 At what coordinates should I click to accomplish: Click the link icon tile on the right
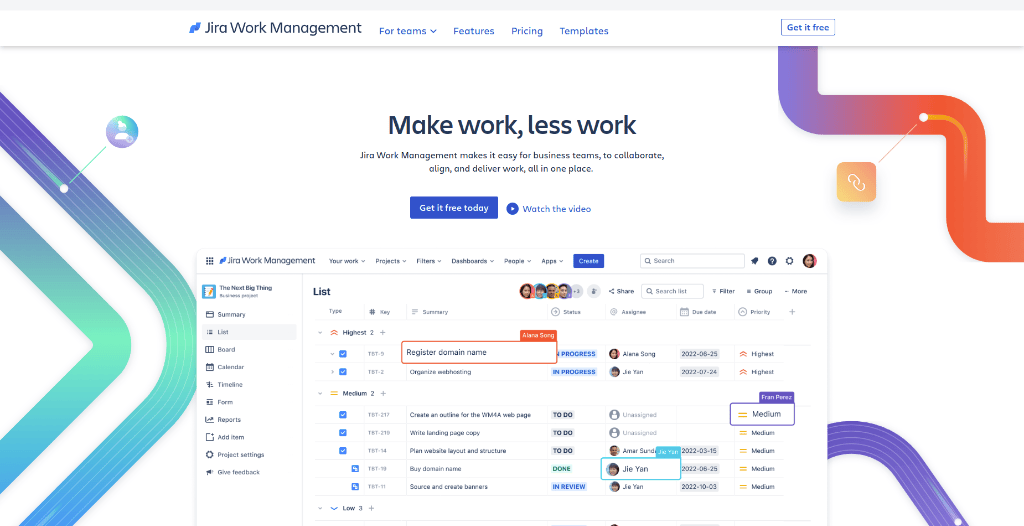[856, 182]
